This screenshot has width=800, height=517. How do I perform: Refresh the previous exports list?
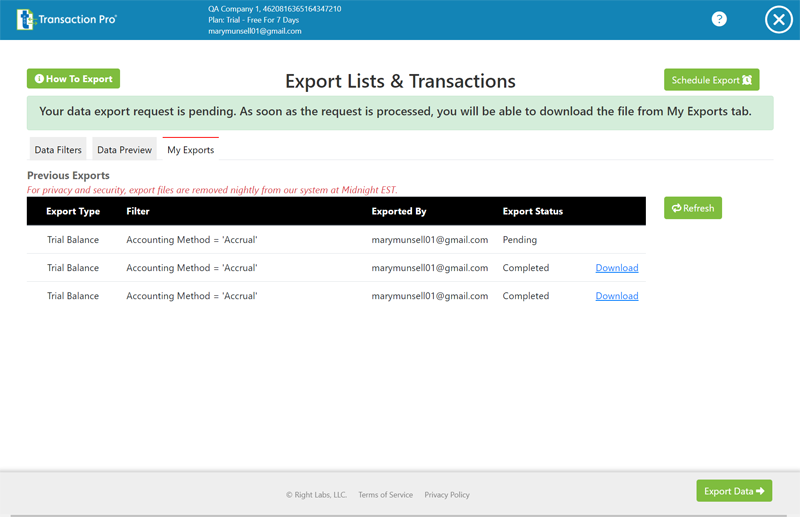(x=693, y=208)
